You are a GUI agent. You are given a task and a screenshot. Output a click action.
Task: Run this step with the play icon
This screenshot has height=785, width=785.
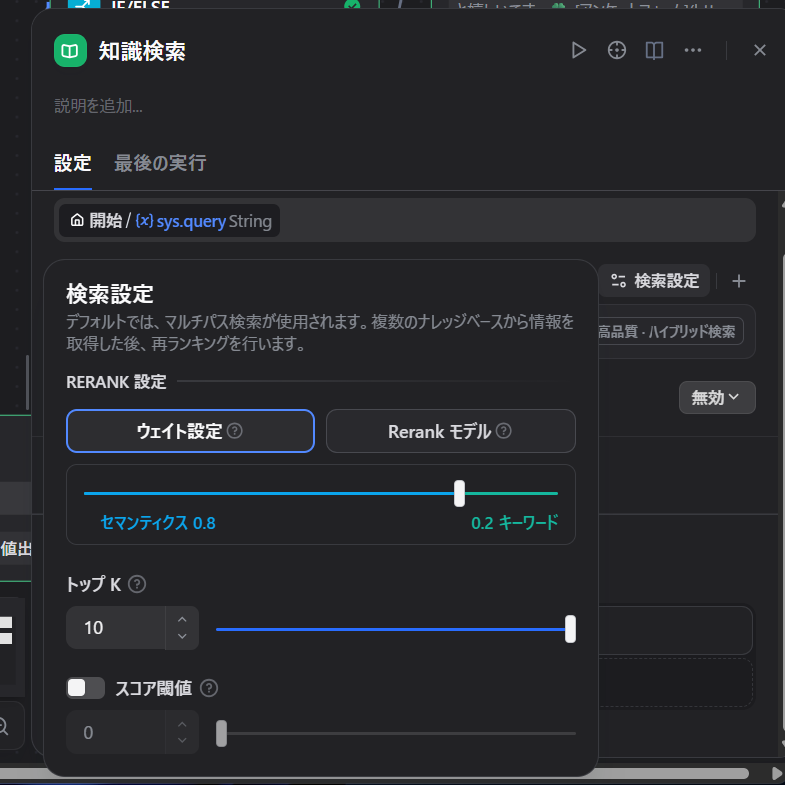pos(578,51)
